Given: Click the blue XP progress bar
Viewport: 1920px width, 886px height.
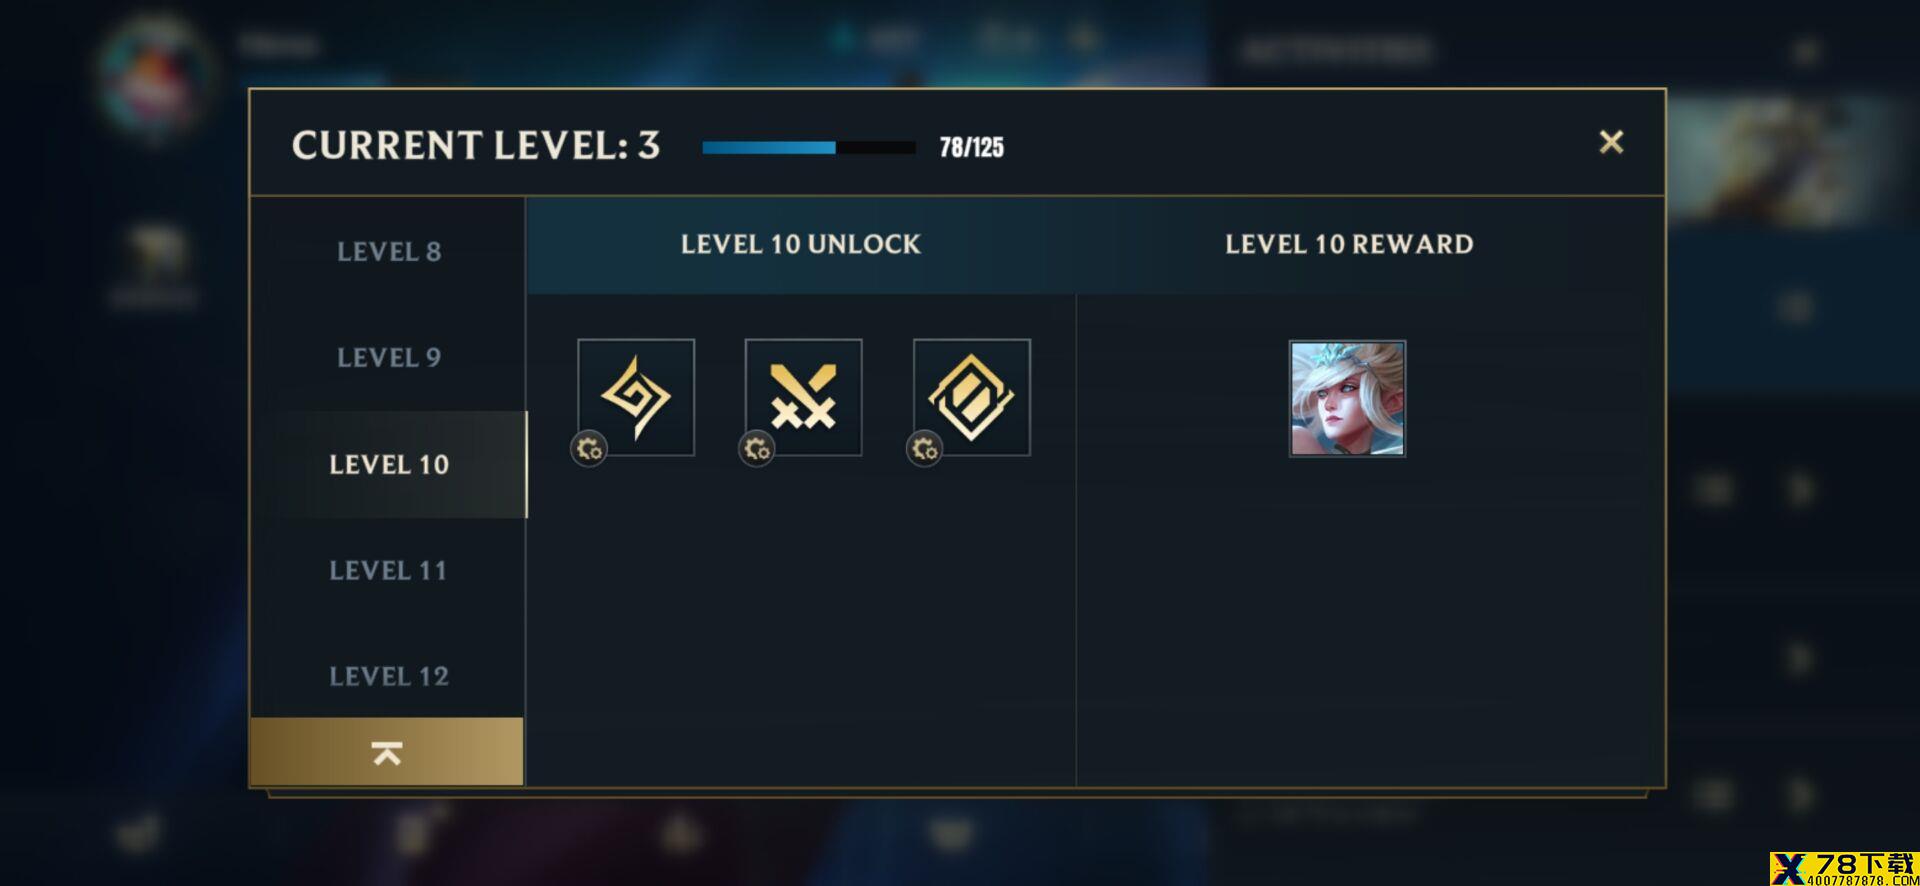Looking at the screenshot, I should [808, 147].
